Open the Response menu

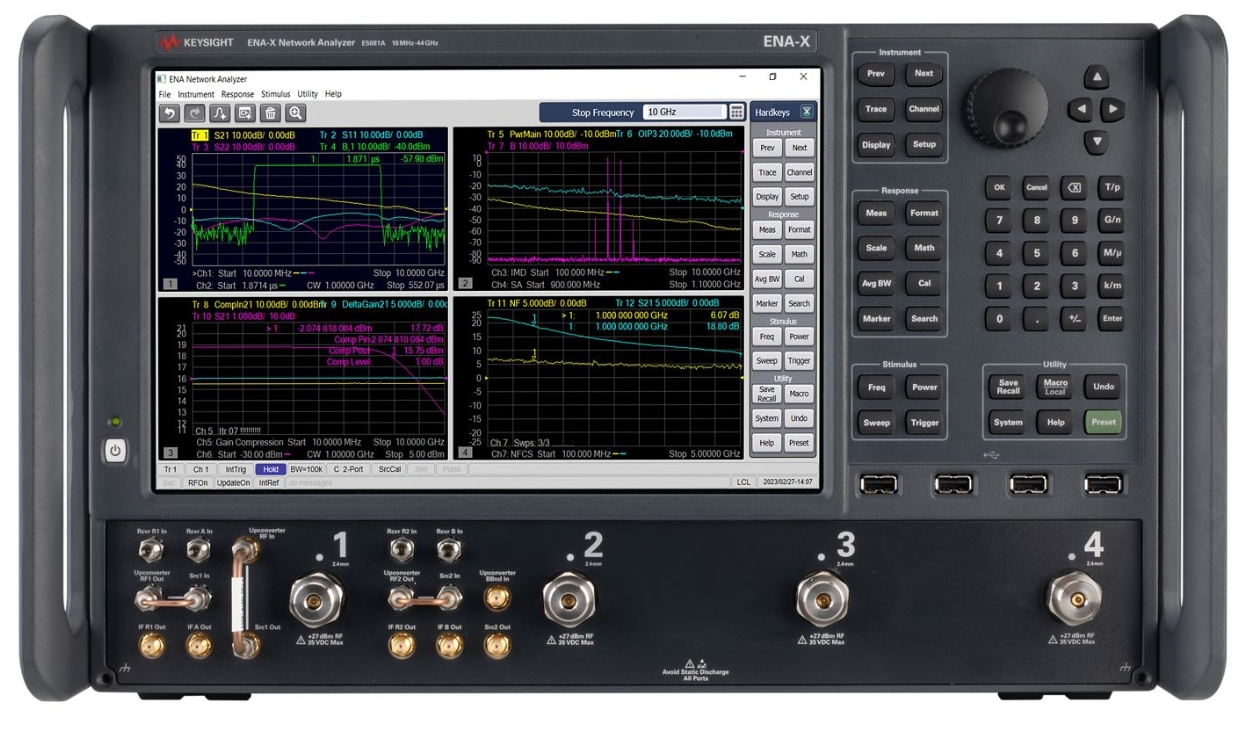point(238,94)
